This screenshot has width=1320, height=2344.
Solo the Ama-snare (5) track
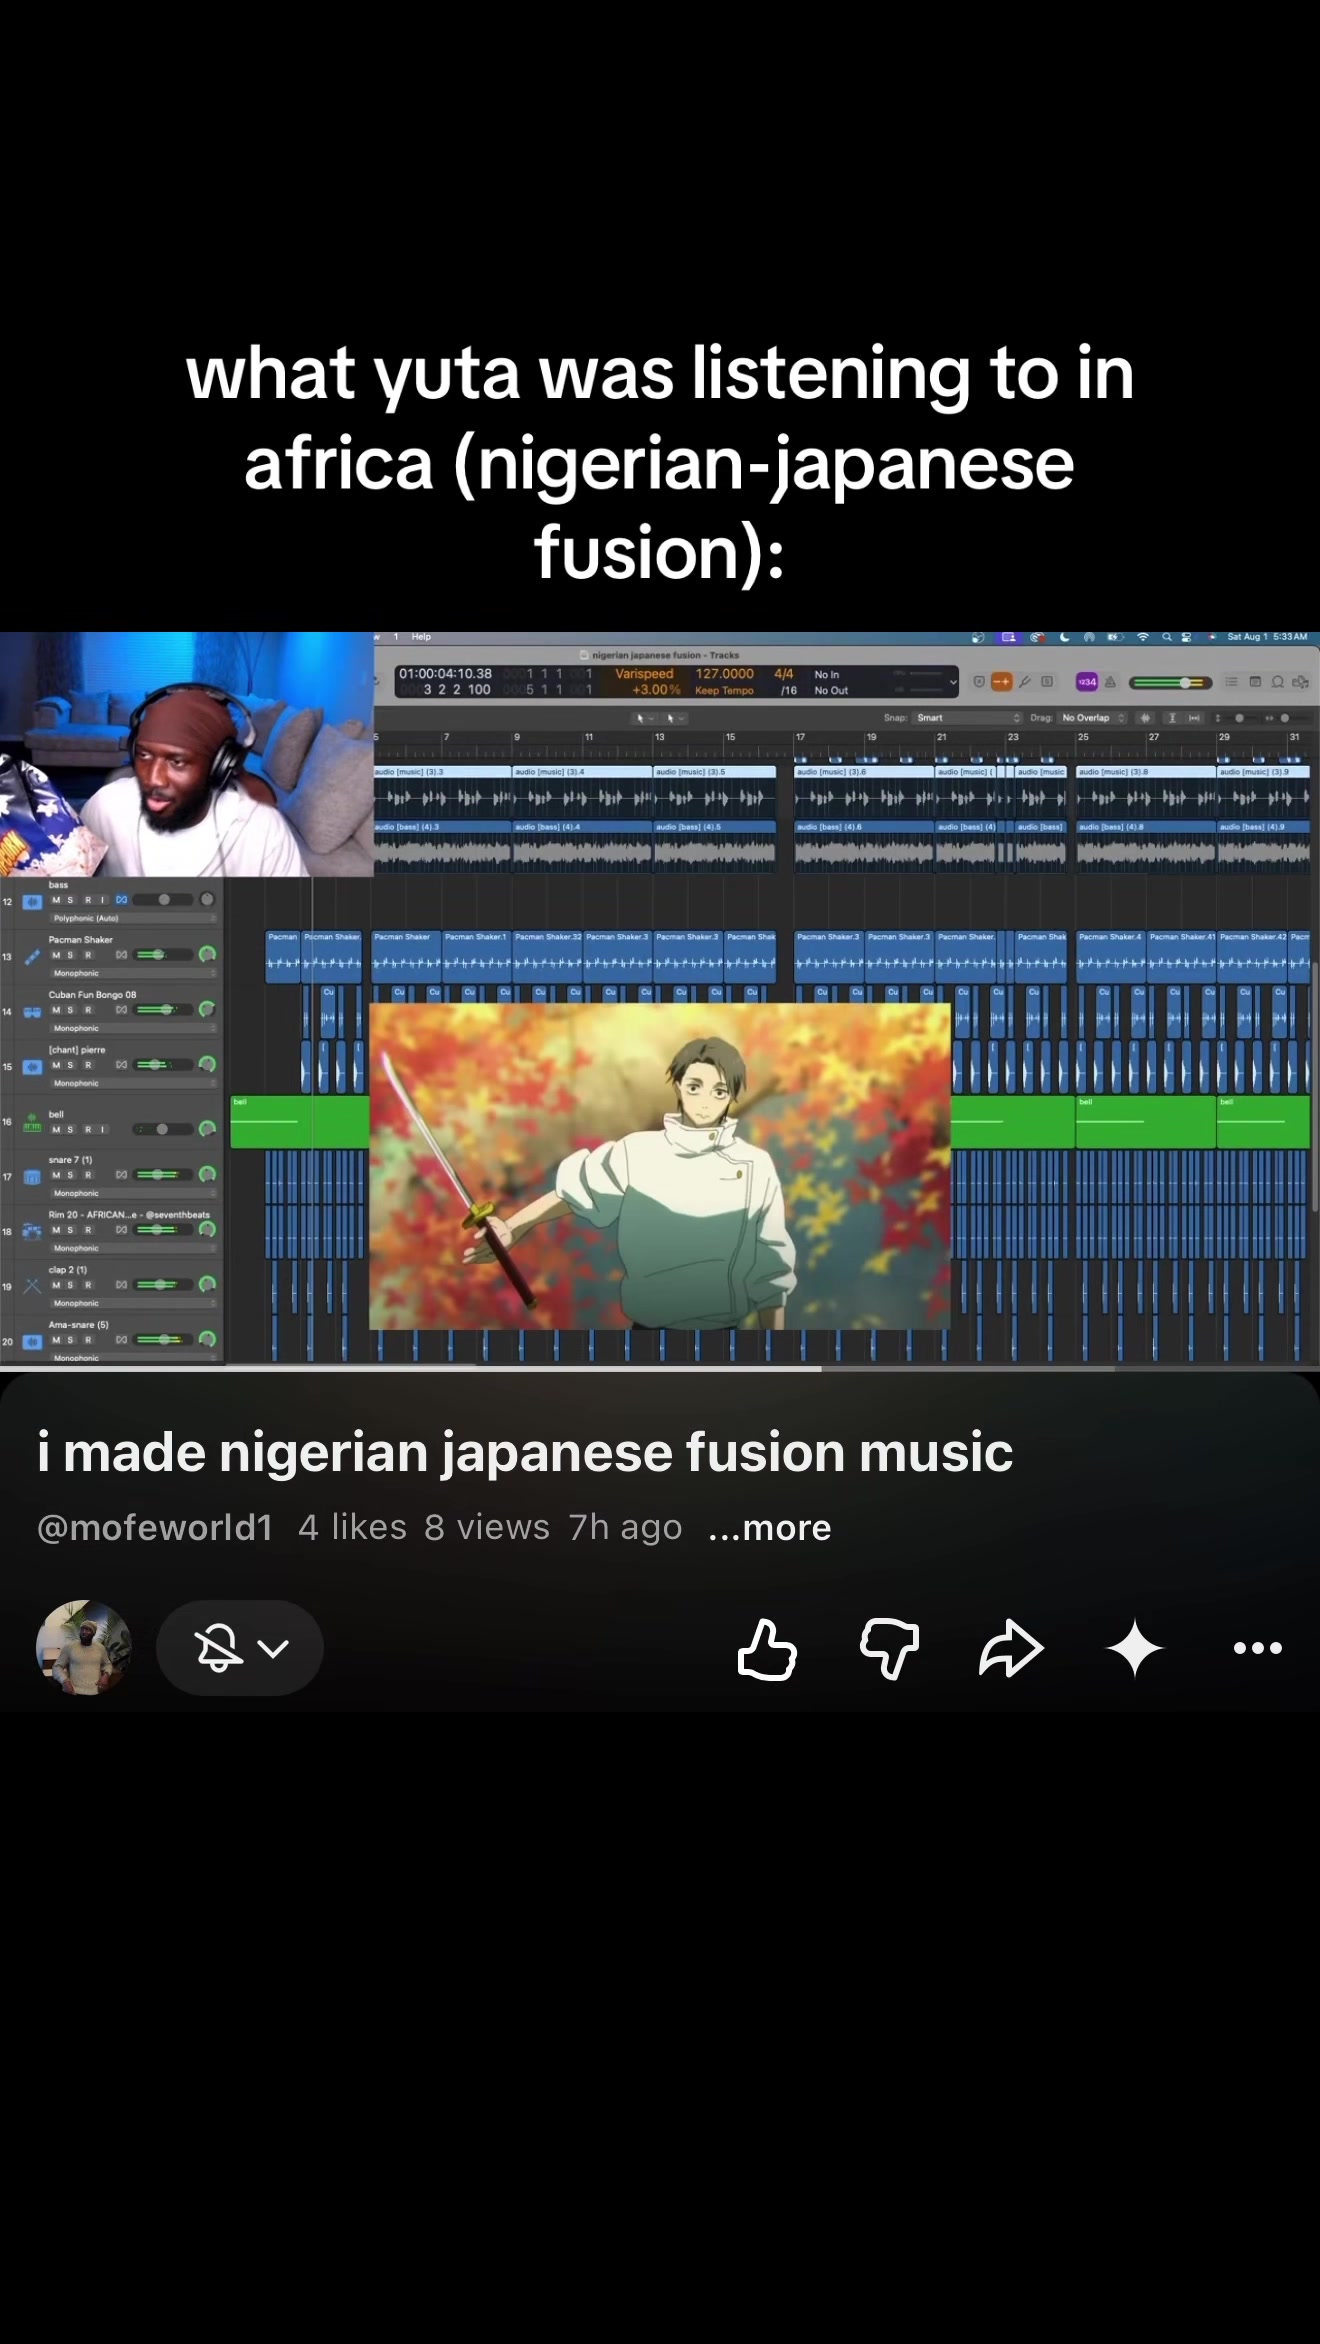[x=70, y=1340]
